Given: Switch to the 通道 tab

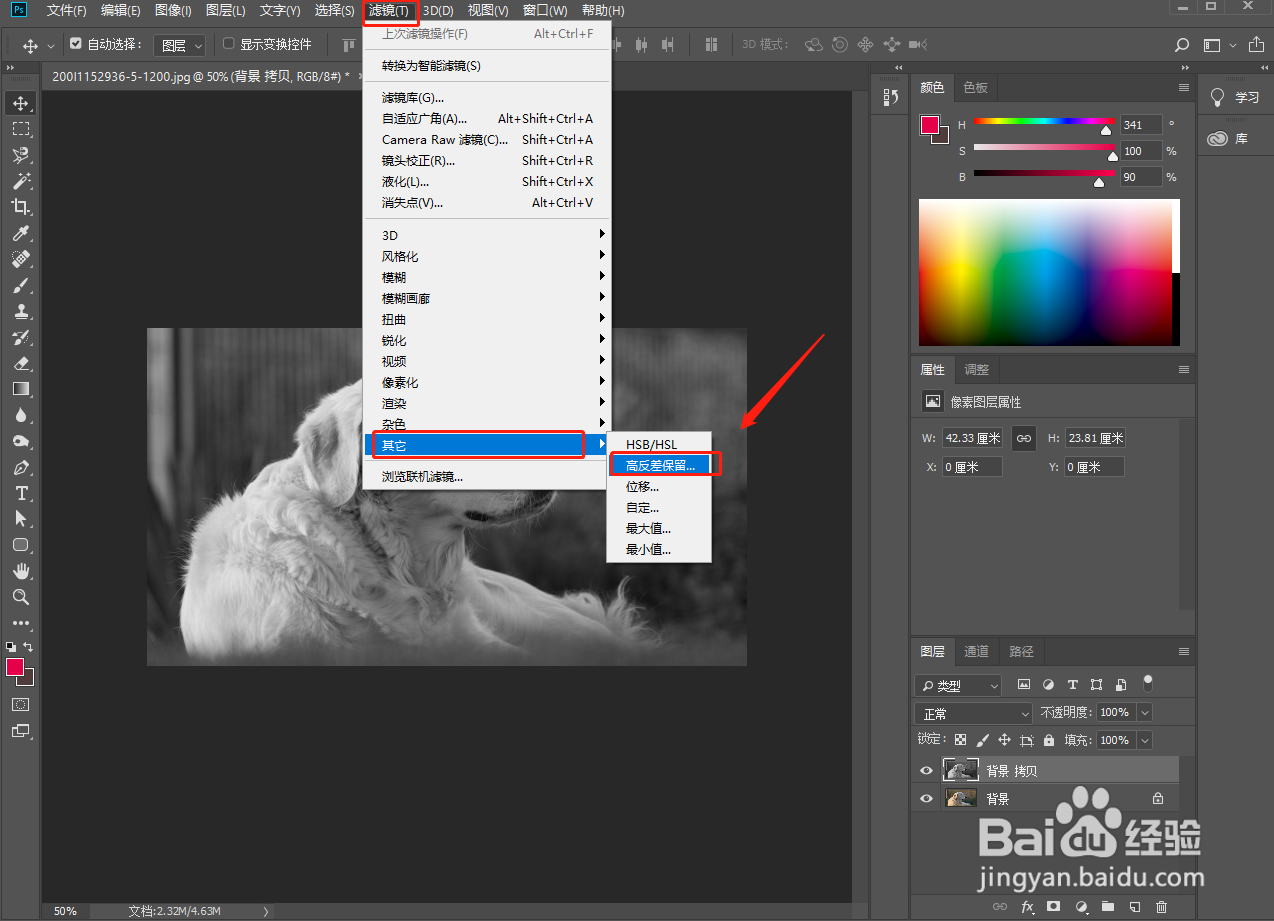Looking at the screenshot, I should (976, 651).
